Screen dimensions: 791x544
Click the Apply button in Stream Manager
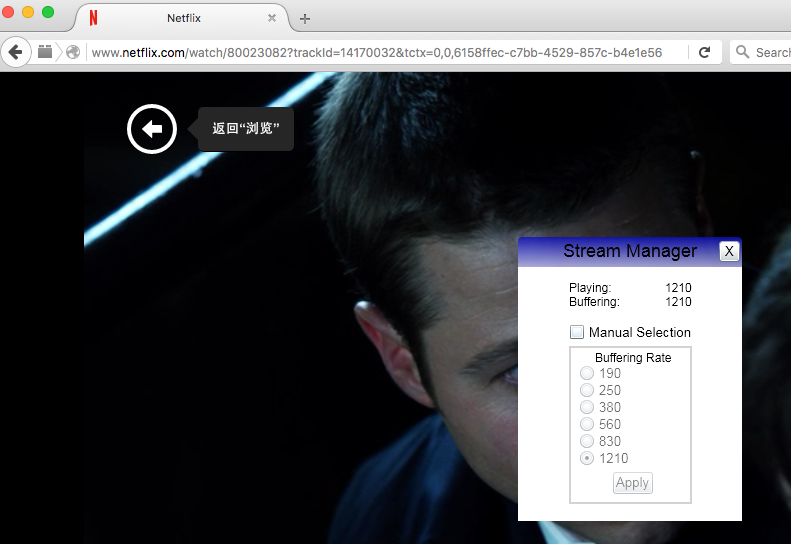(633, 483)
